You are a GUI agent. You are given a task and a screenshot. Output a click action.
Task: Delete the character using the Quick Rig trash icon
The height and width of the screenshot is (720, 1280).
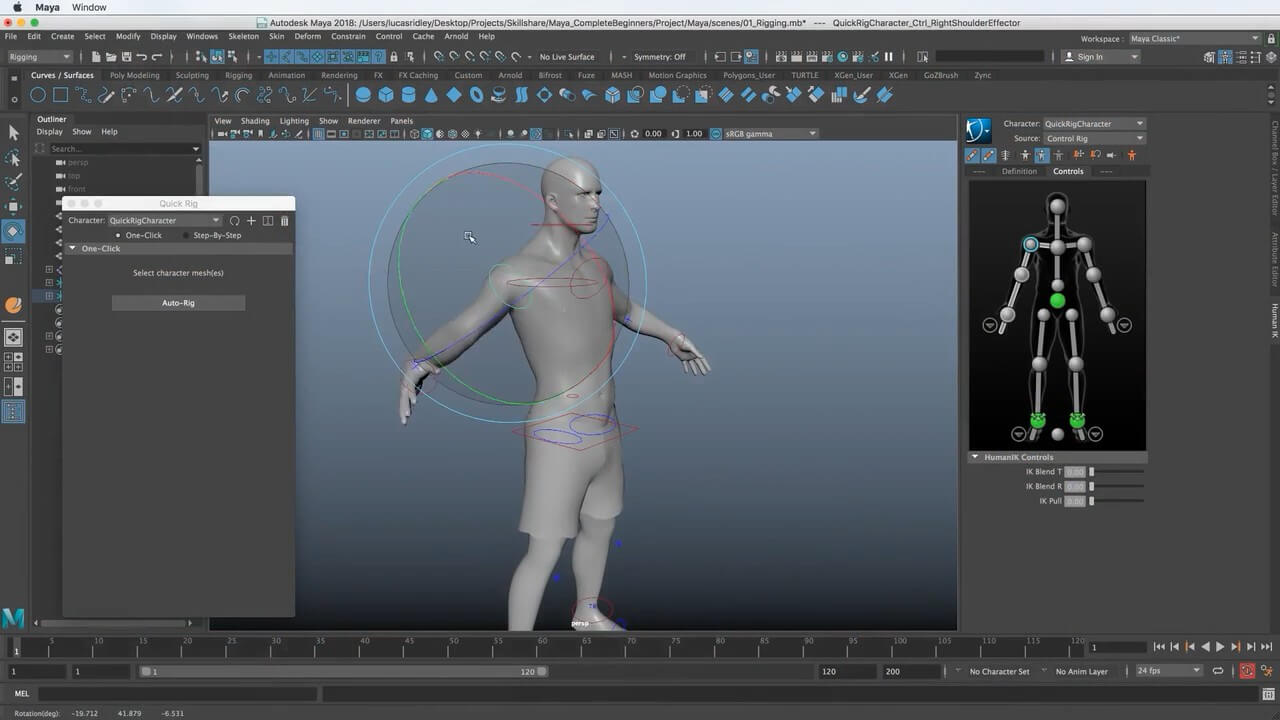tap(285, 221)
